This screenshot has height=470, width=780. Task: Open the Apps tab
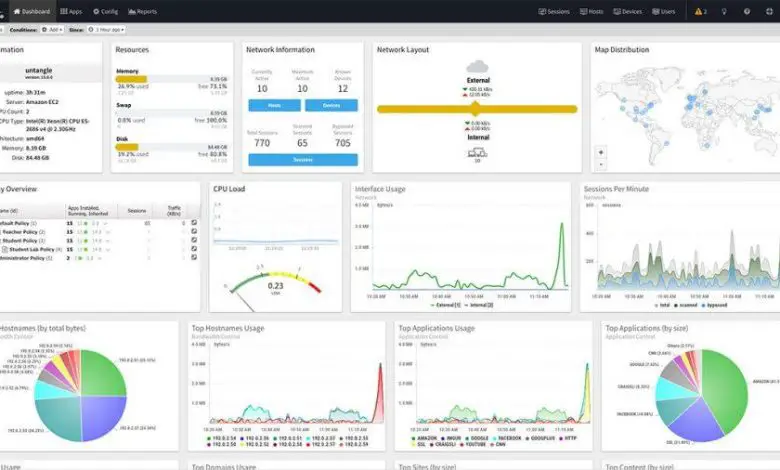(x=71, y=11)
